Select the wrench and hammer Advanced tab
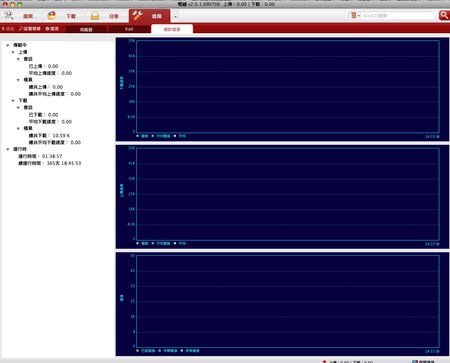This screenshot has height=363, width=450. pyautogui.click(x=149, y=16)
